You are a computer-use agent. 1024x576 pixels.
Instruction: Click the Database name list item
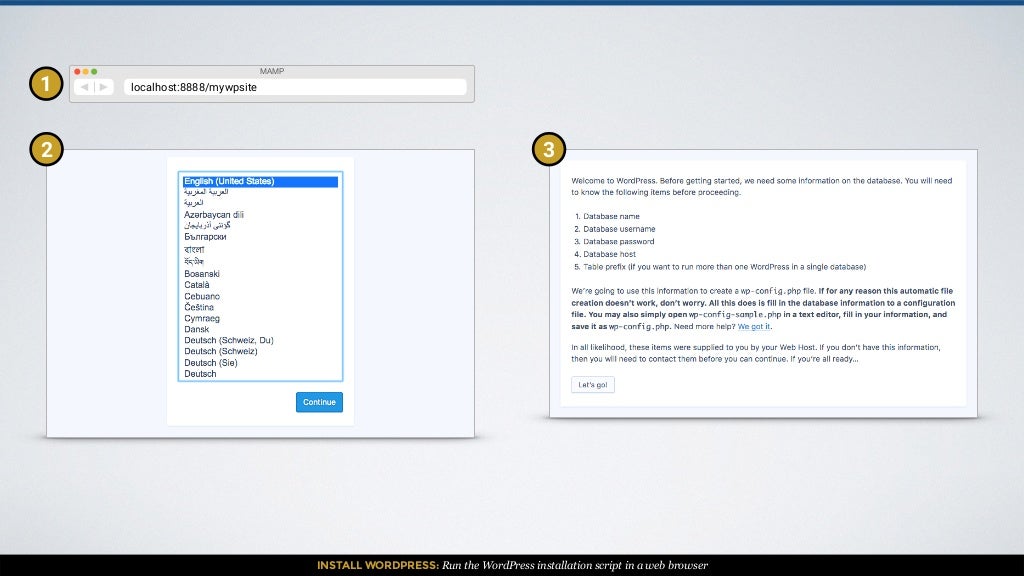tap(611, 216)
